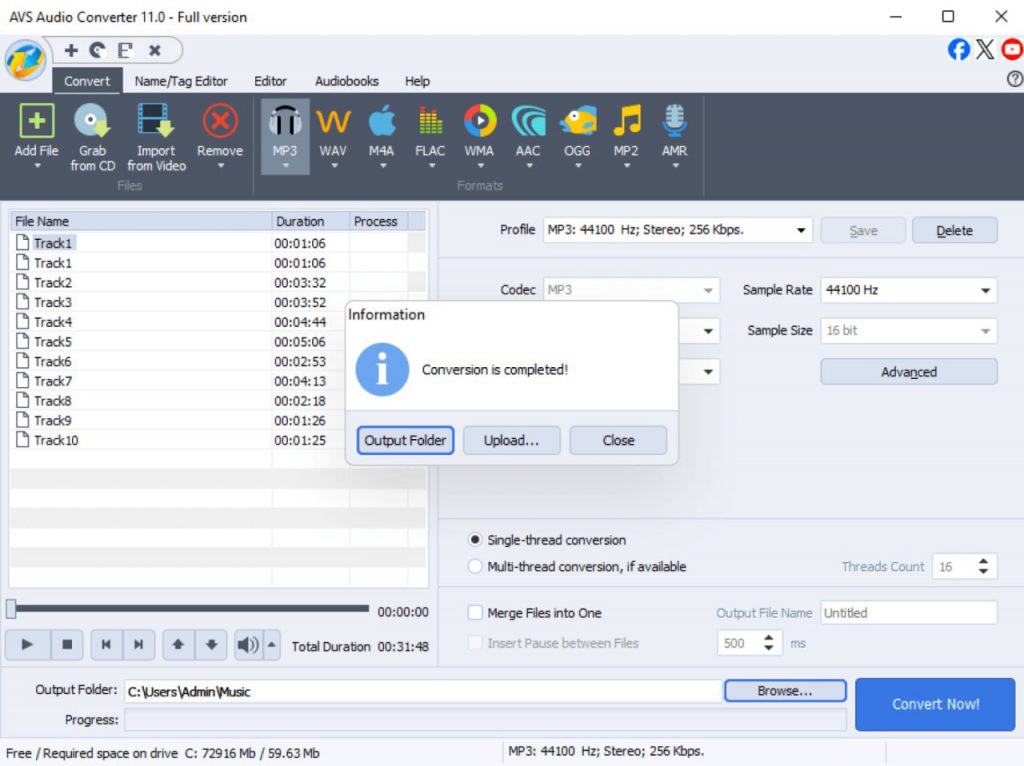Select the AMR microphone format icon
This screenshot has height=766, width=1024.
coord(675,122)
